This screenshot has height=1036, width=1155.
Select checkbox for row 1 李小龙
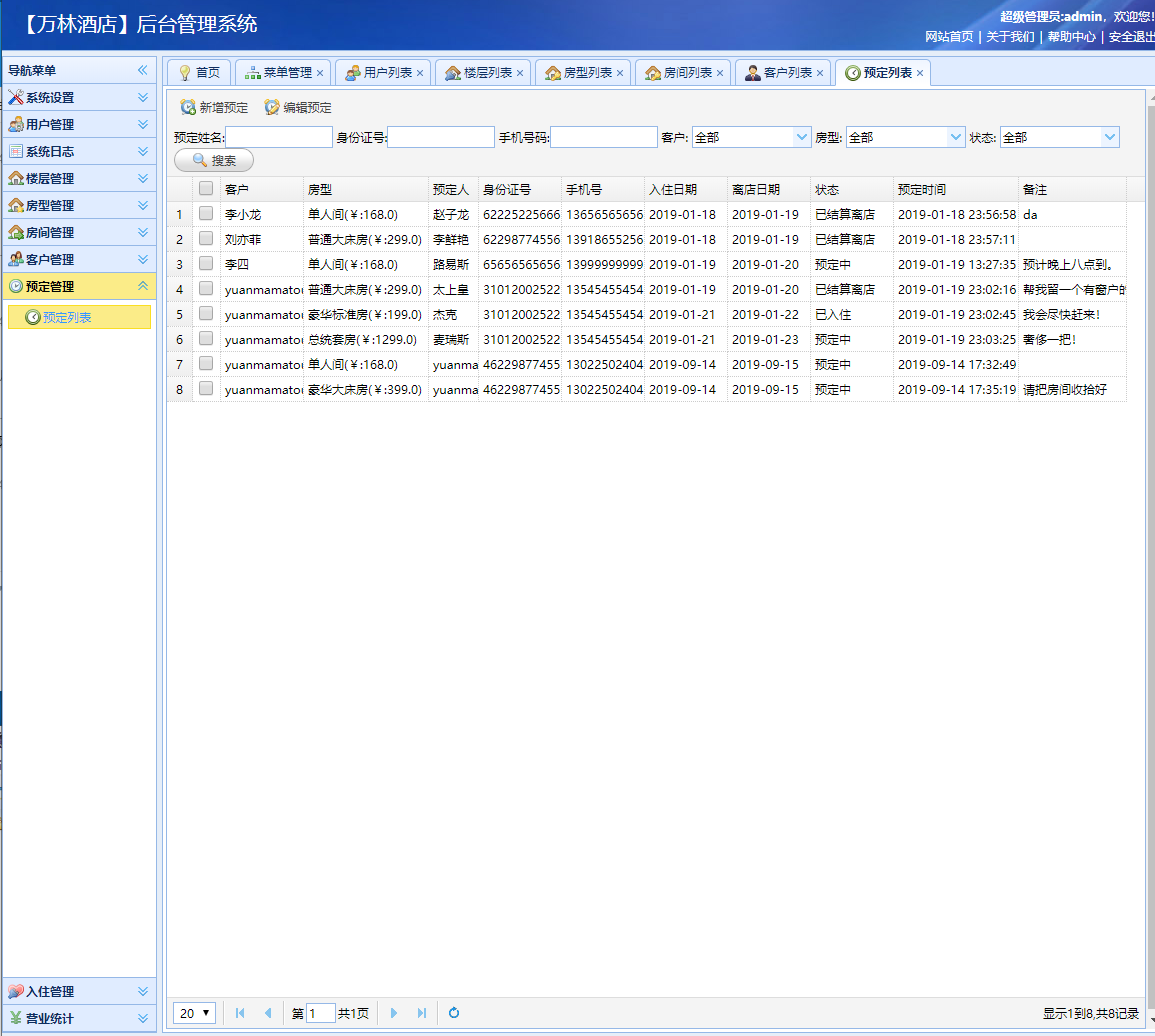pos(206,213)
